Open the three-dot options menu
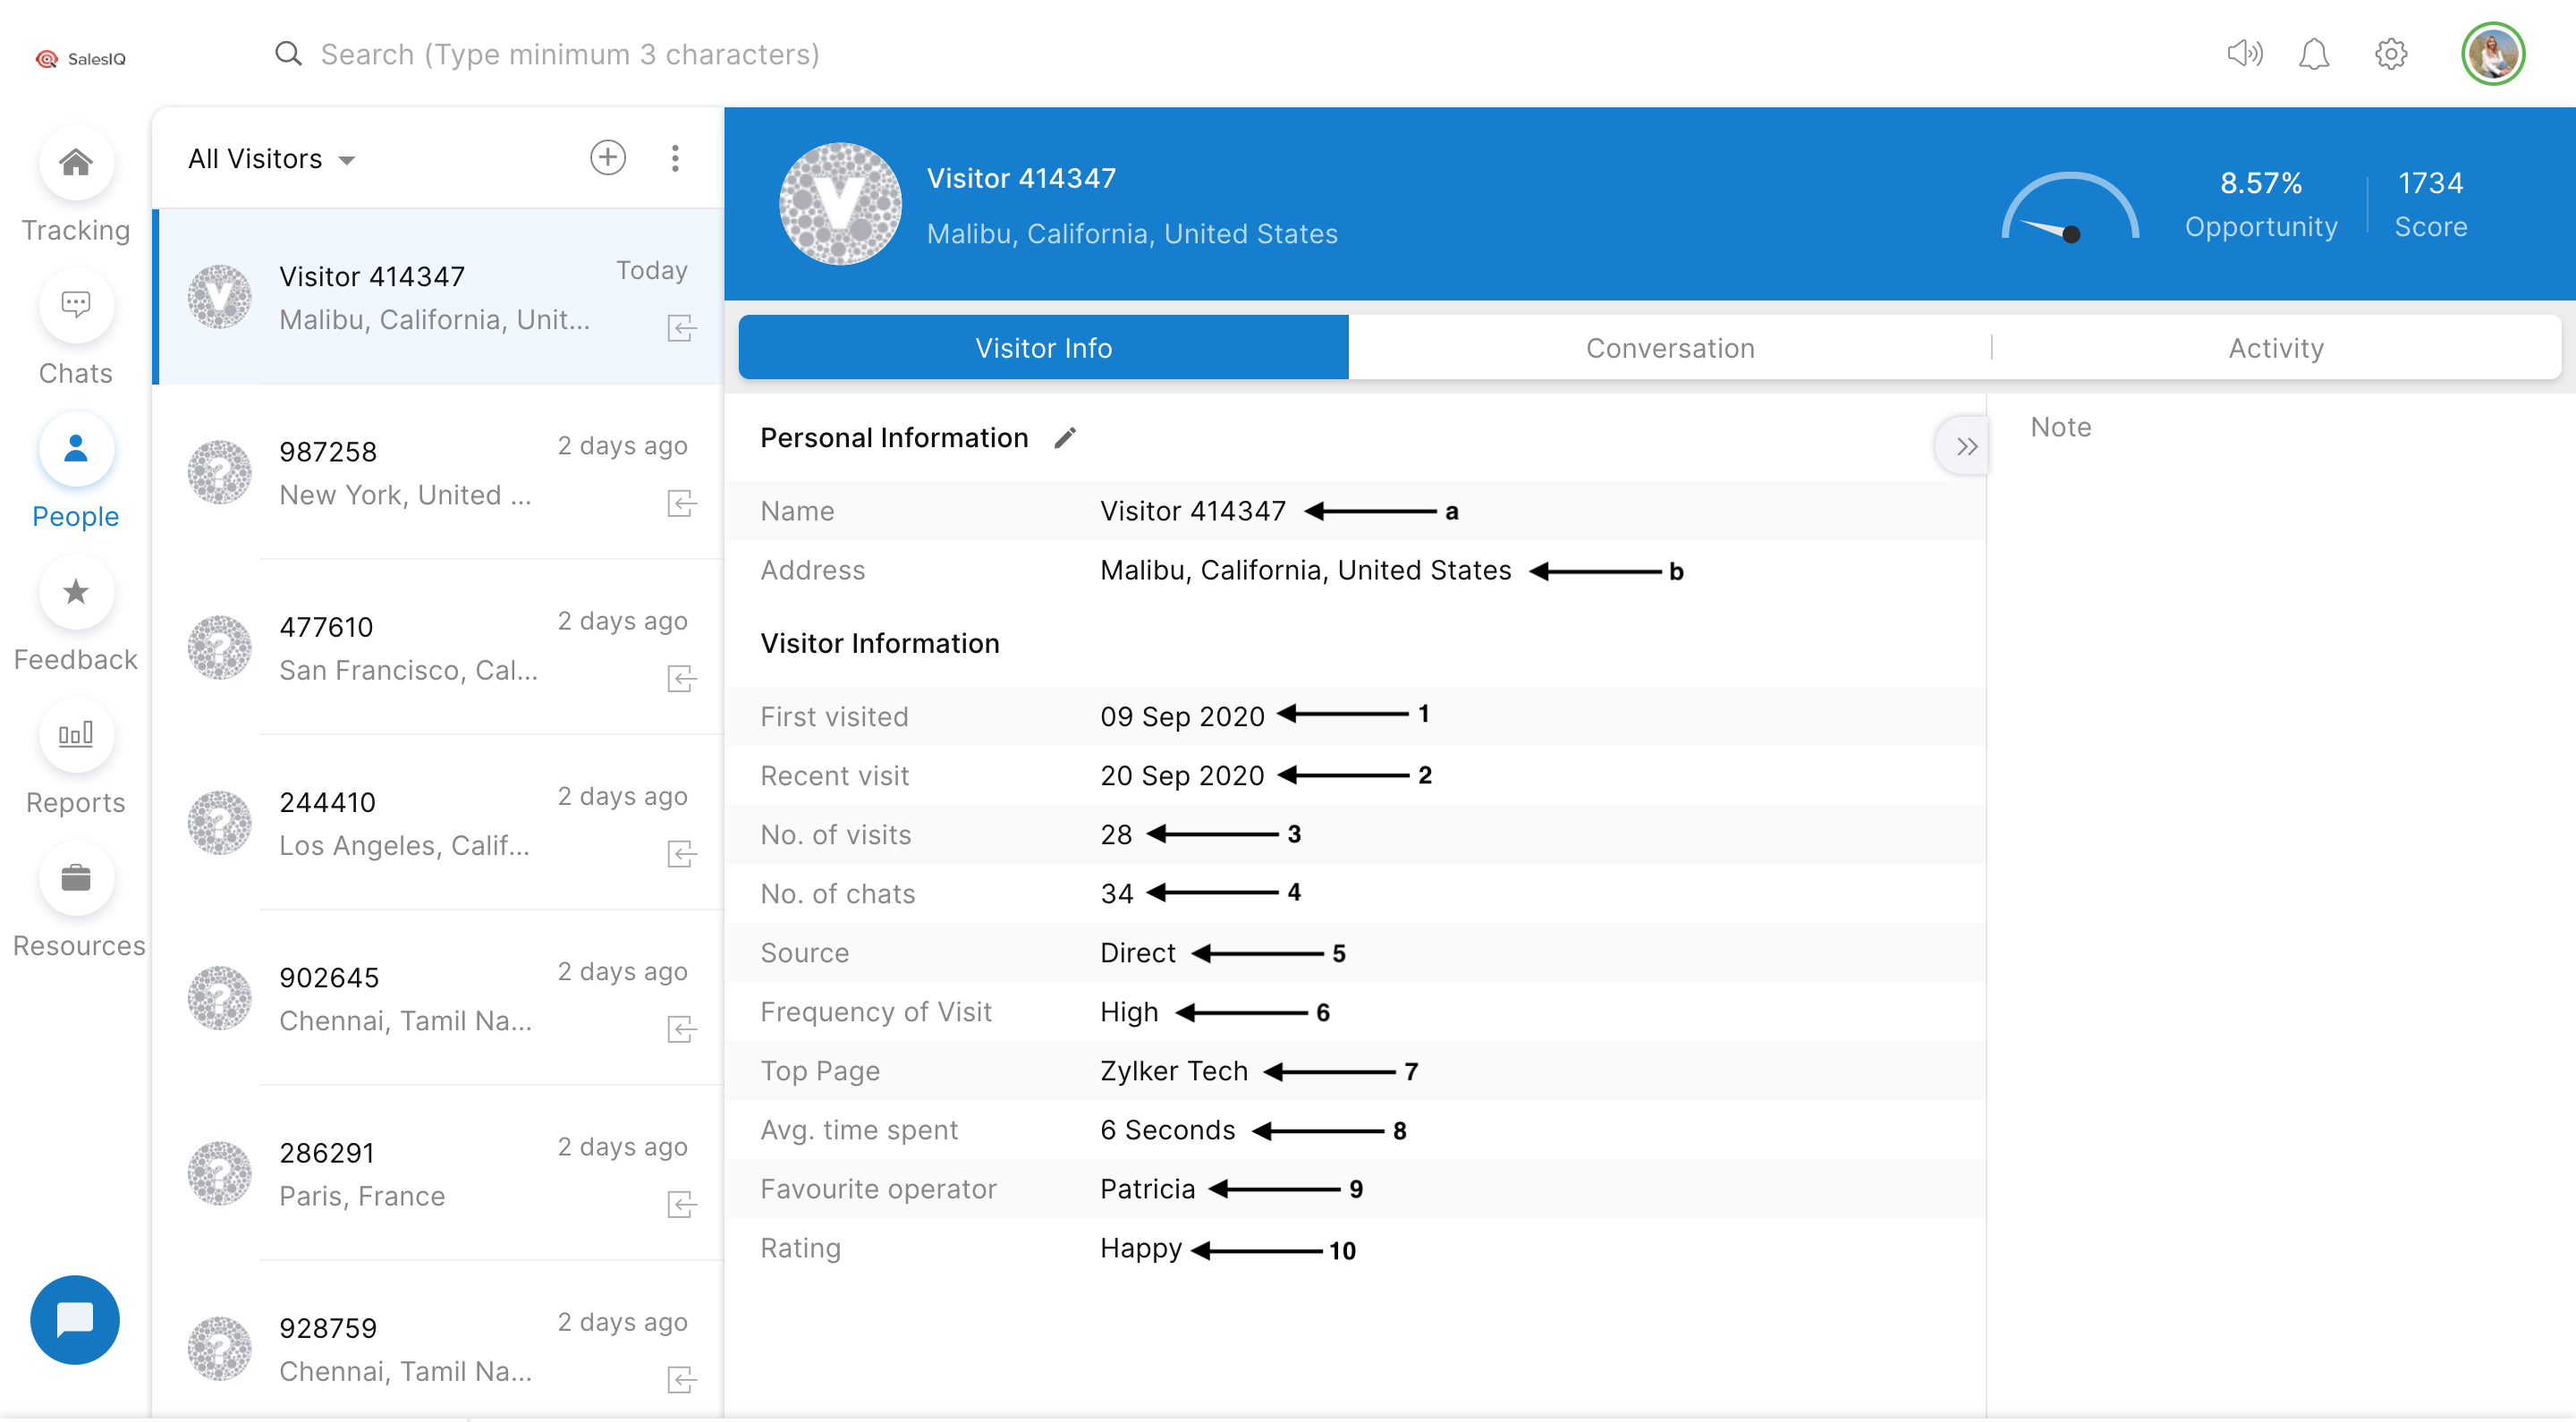The height and width of the screenshot is (1422, 2576). [x=675, y=158]
